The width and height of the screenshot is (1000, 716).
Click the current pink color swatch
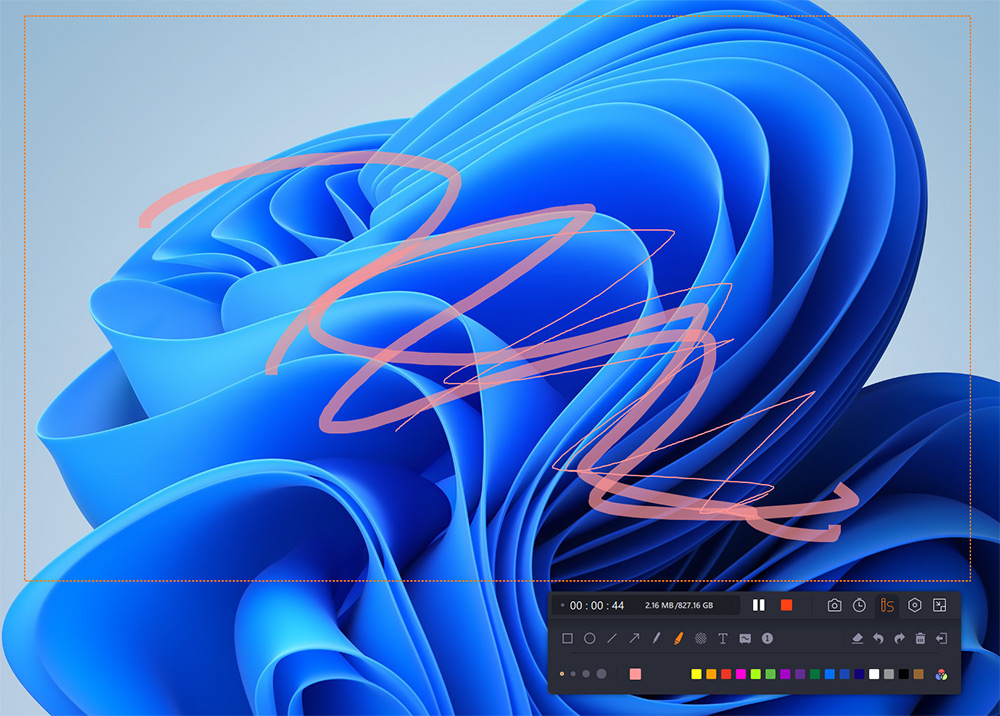click(635, 674)
